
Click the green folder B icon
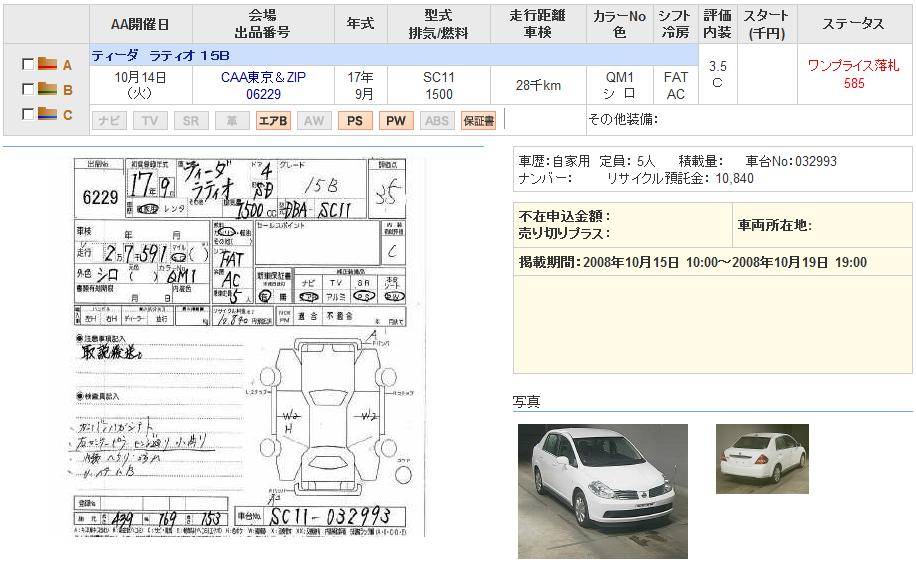47,89
